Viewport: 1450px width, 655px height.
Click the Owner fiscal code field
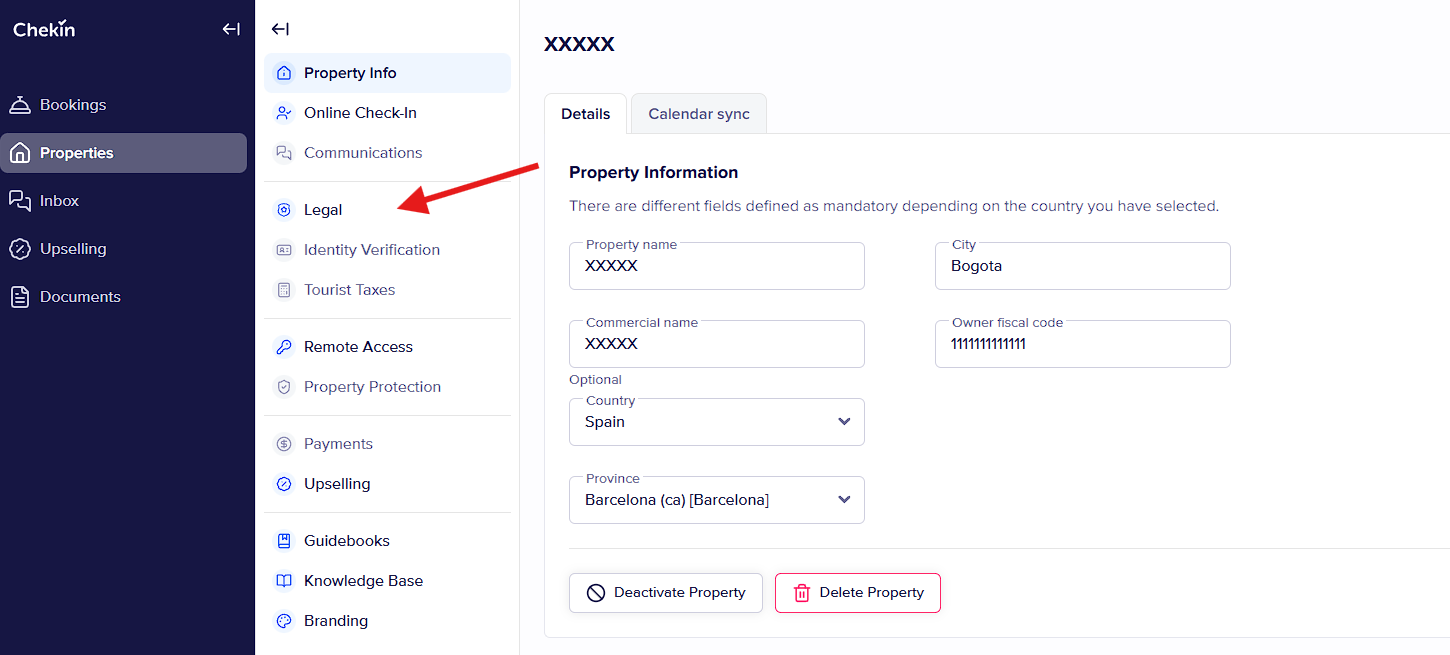tap(1082, 345)
